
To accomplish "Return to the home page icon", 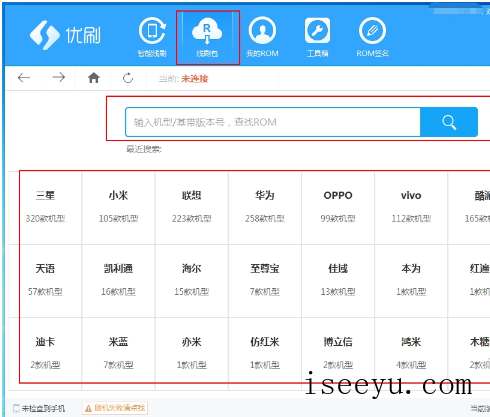I will 94,78.
